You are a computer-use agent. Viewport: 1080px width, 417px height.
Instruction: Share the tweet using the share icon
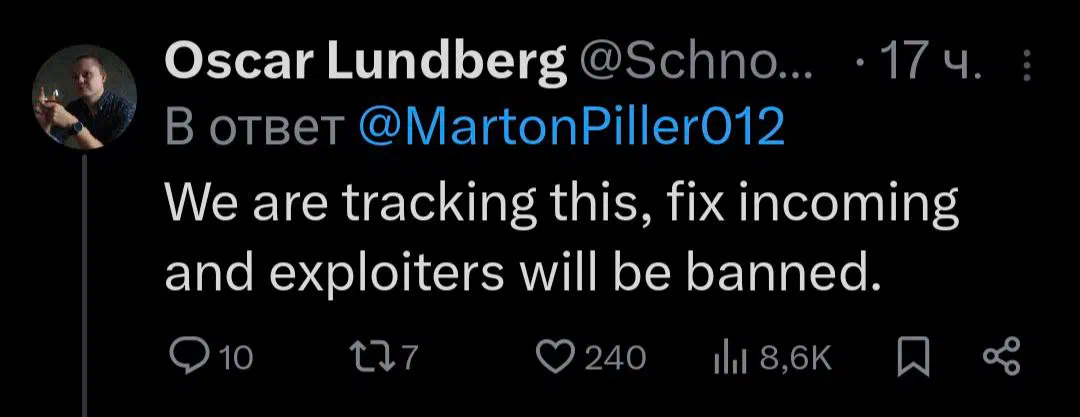point(1001,358)
